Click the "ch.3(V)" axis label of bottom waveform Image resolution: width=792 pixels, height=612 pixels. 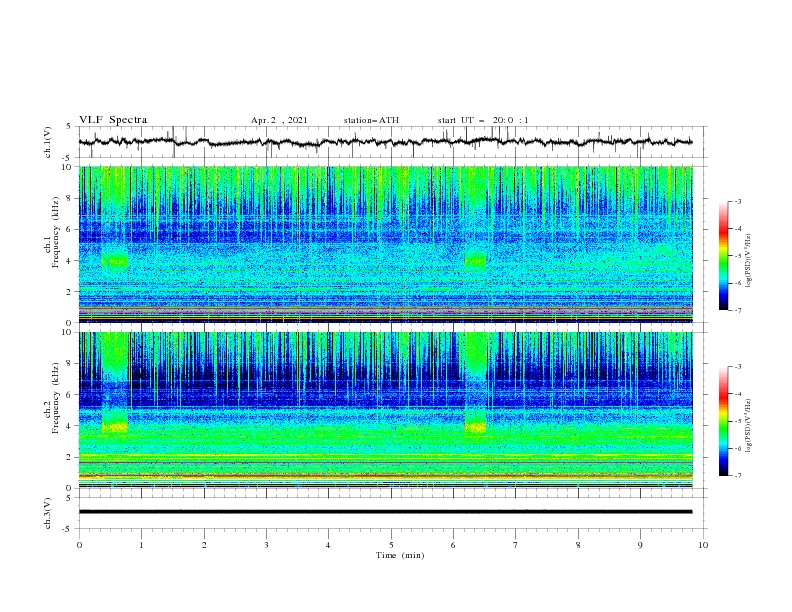point(48,513)
